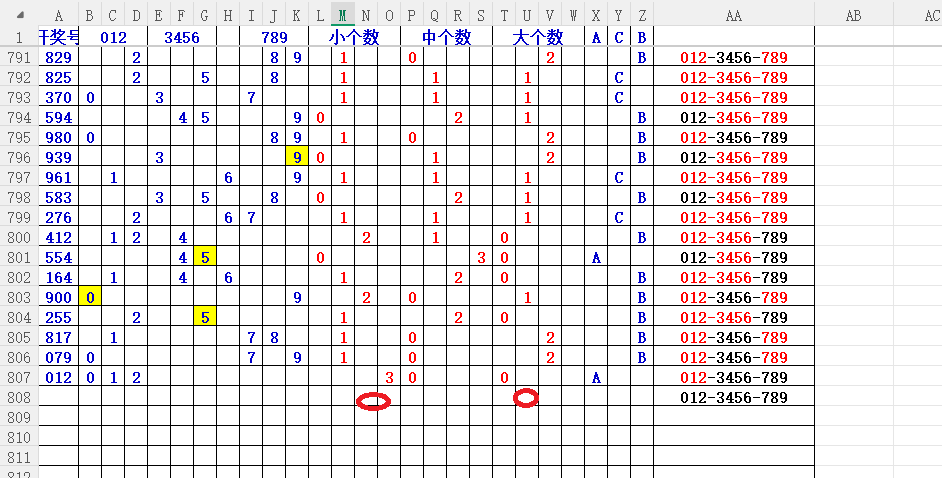
Task: Click the cell with draw number 012 in row 807
Action: 58,378
